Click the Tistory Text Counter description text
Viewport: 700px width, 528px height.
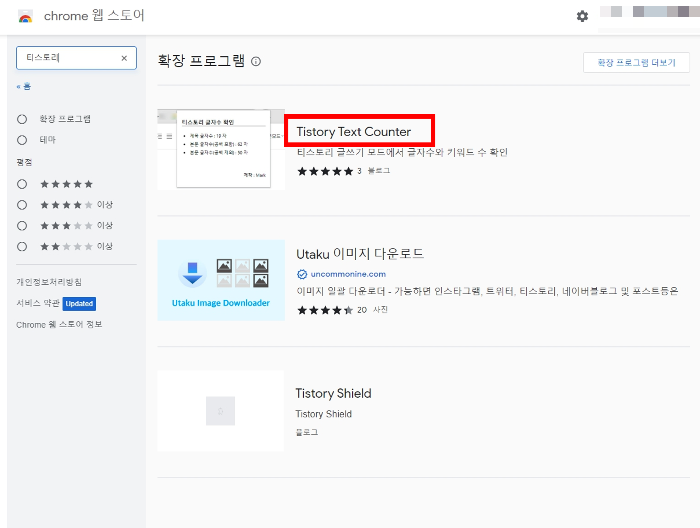[x=402, y=152]
